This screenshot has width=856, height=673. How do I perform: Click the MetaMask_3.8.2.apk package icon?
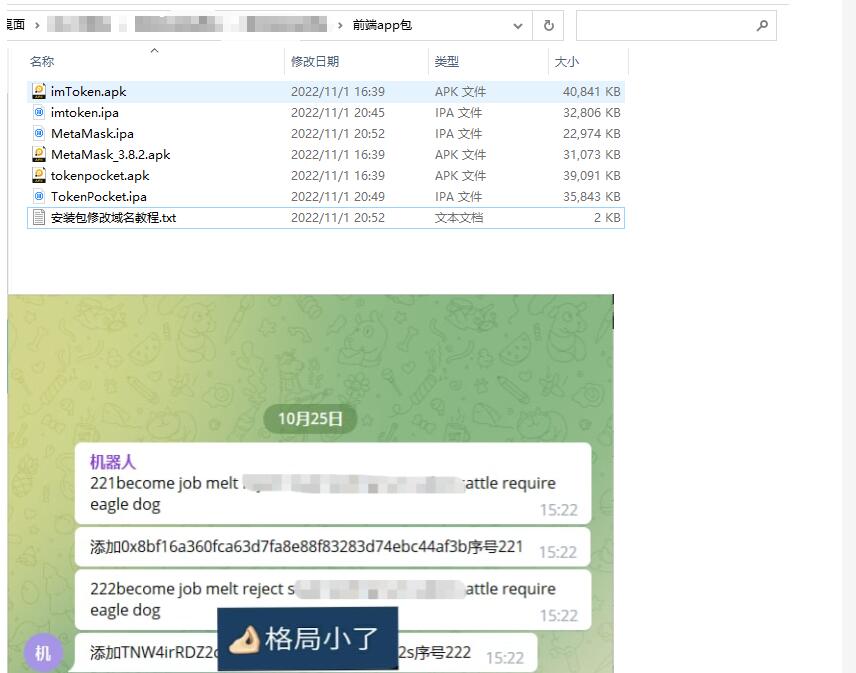[x=40, y=154]
